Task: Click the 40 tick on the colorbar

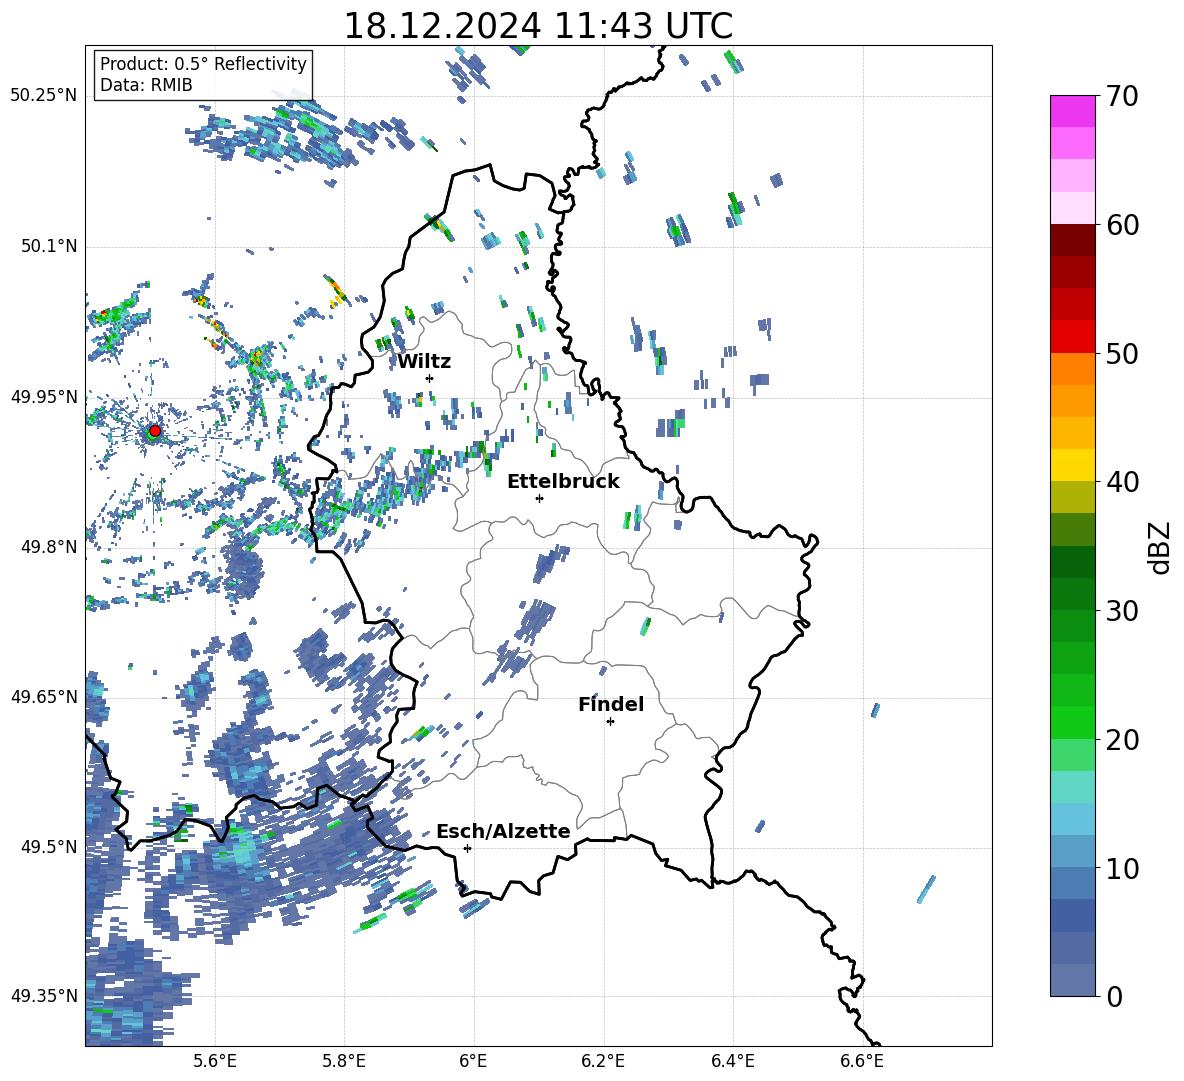Action: [1121, 482]
